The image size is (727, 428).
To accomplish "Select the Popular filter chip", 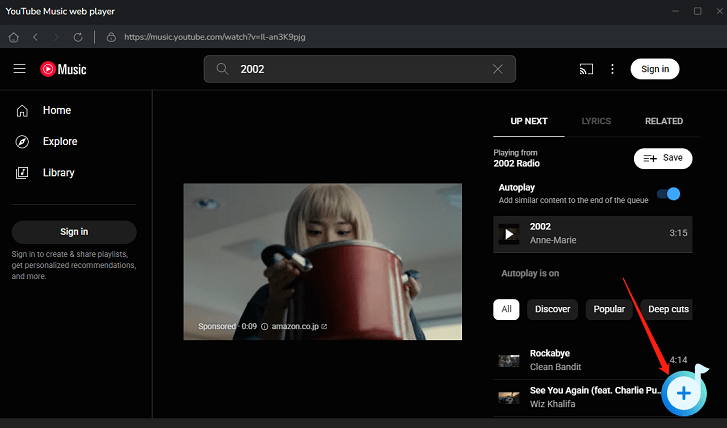I will [609, 309].
